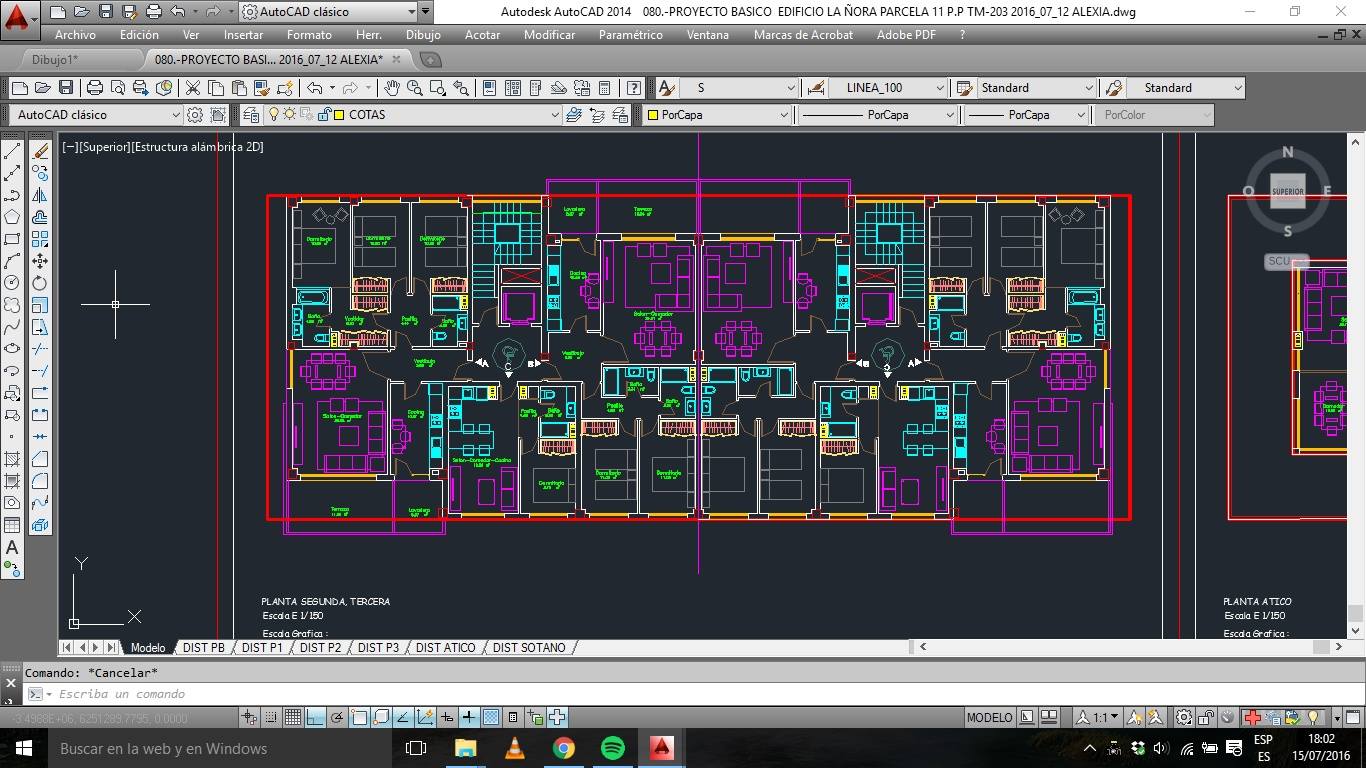This screenshot has width=1366, height=768.
Task: Open the Dibujo menu
Action: tap(423, 34)
